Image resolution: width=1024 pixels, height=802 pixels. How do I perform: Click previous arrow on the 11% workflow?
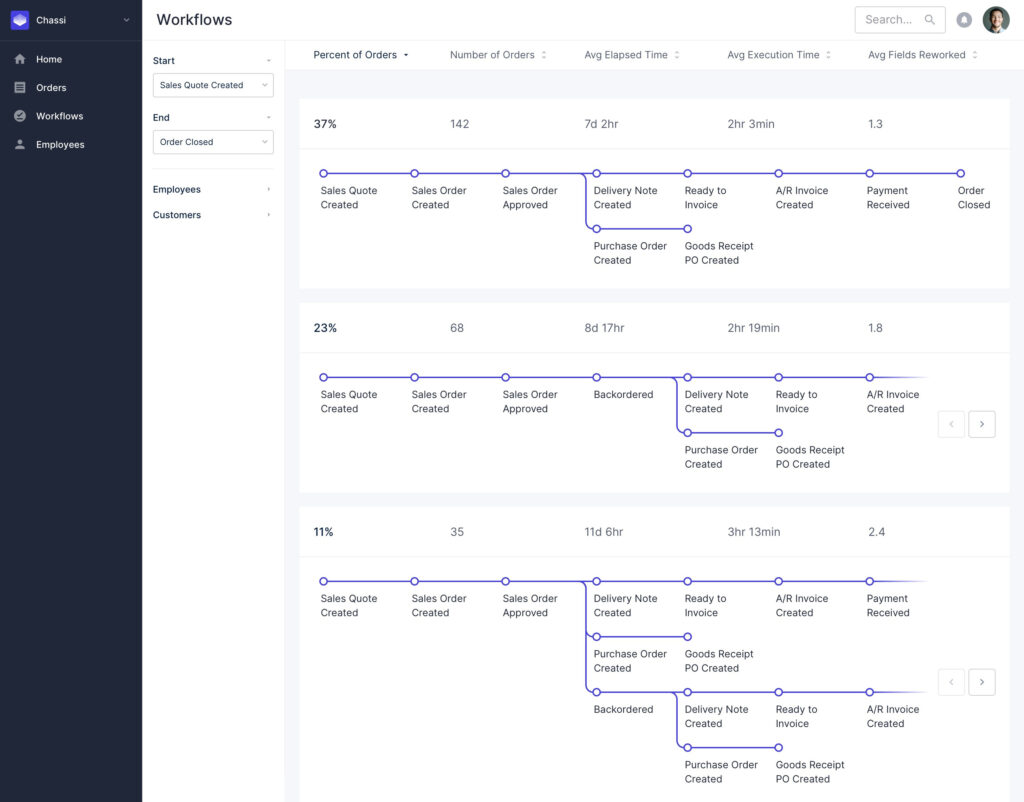click(x=952, y=682)
